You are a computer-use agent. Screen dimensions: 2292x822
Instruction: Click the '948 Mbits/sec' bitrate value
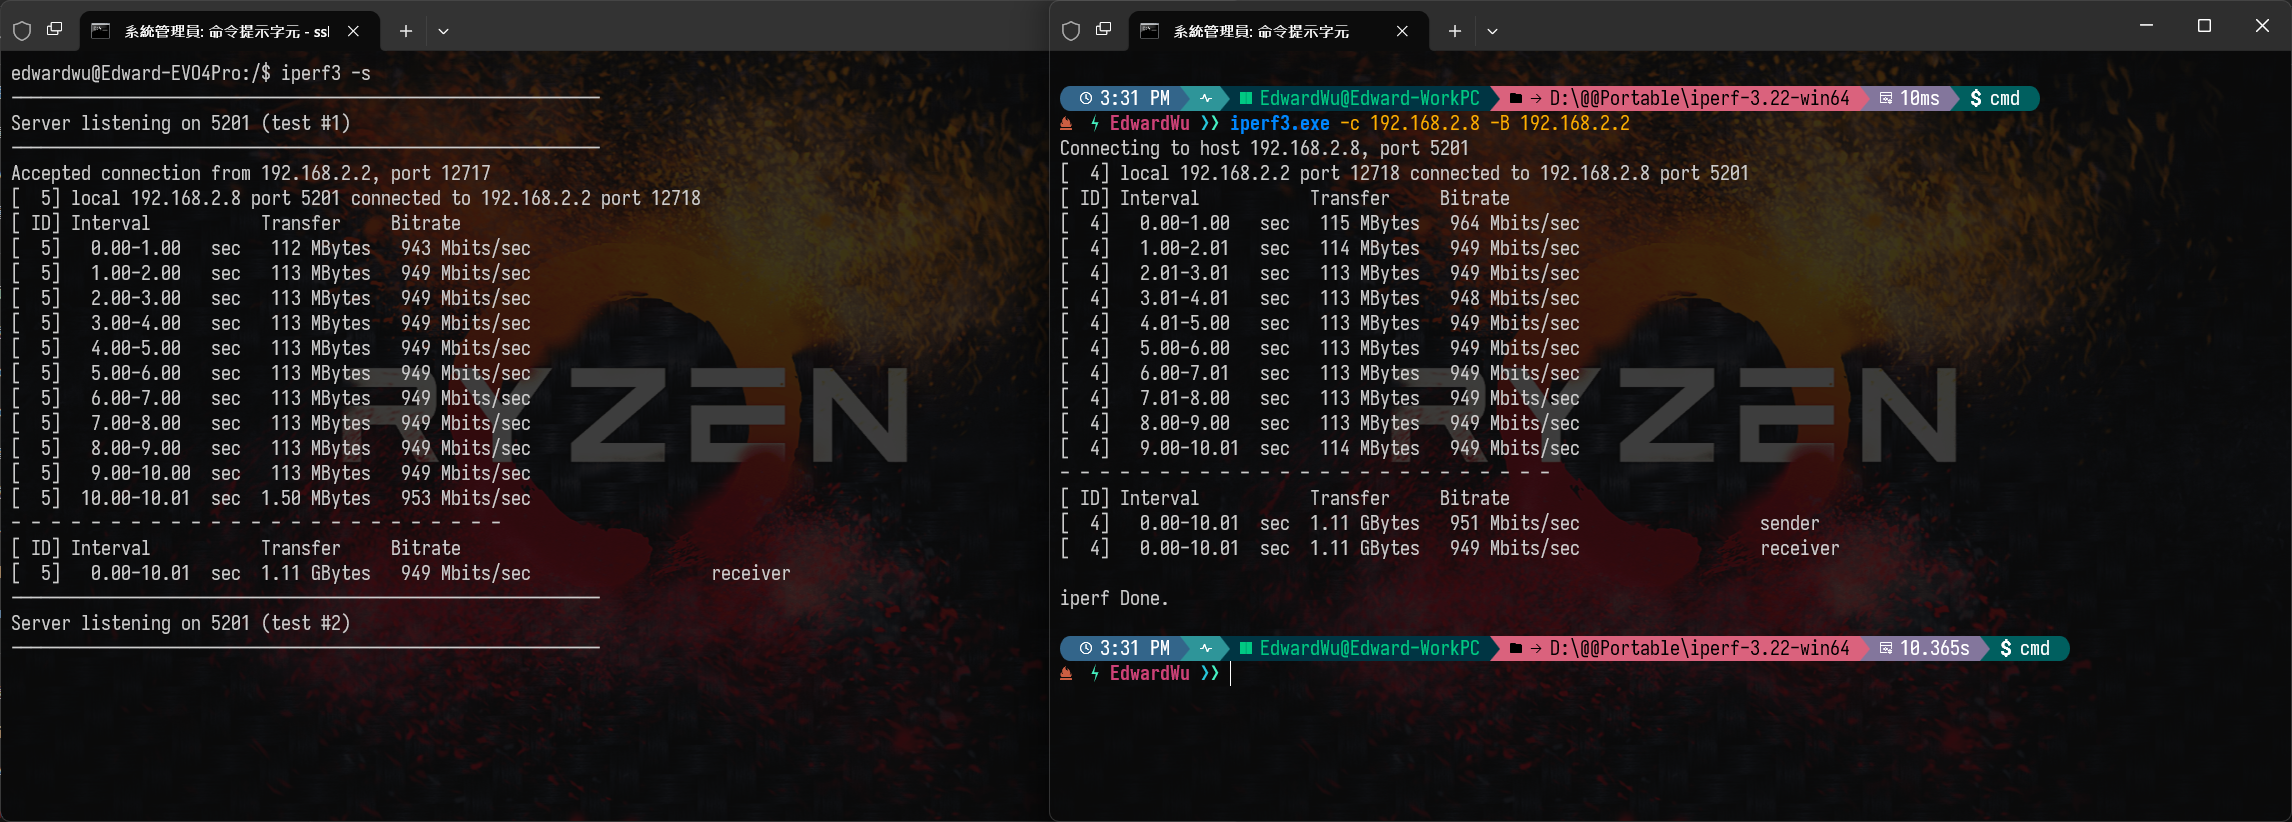[x=1515, y=298]
